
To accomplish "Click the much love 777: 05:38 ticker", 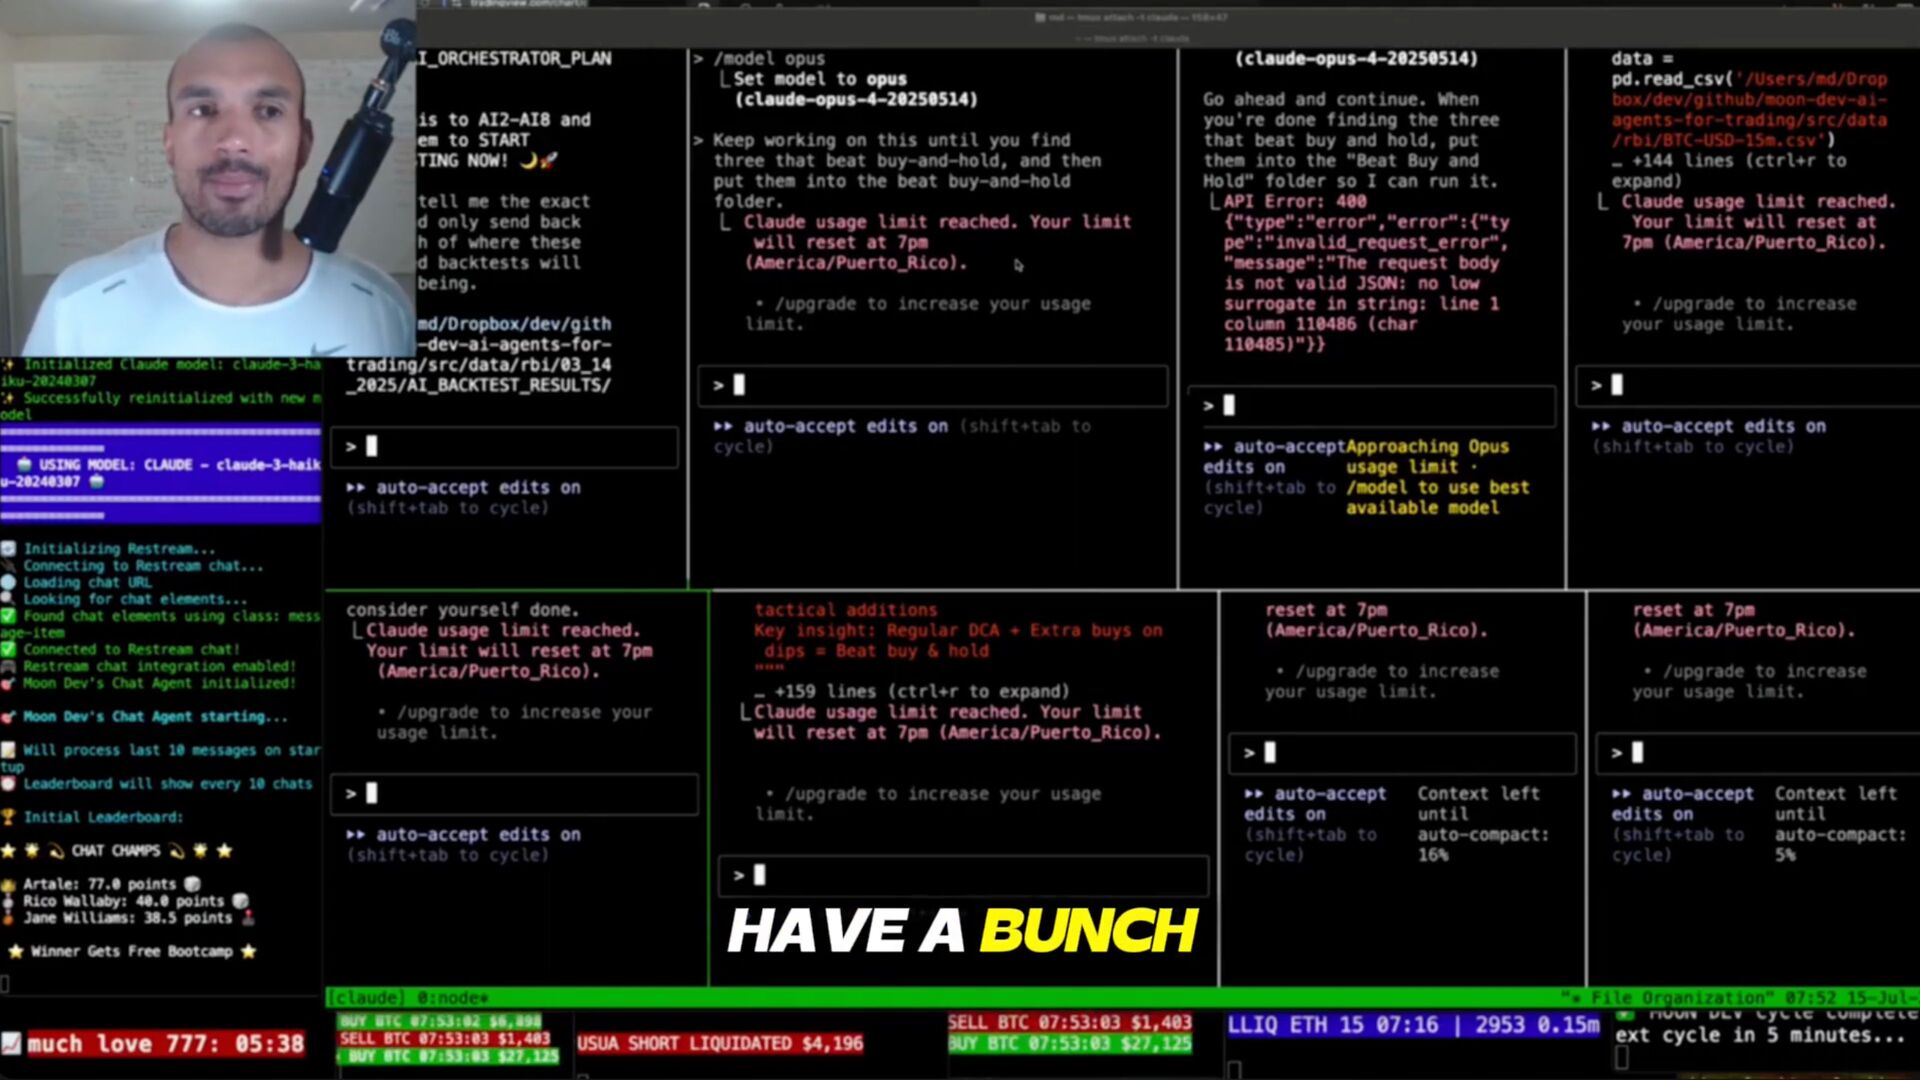I will point(165,1044).
